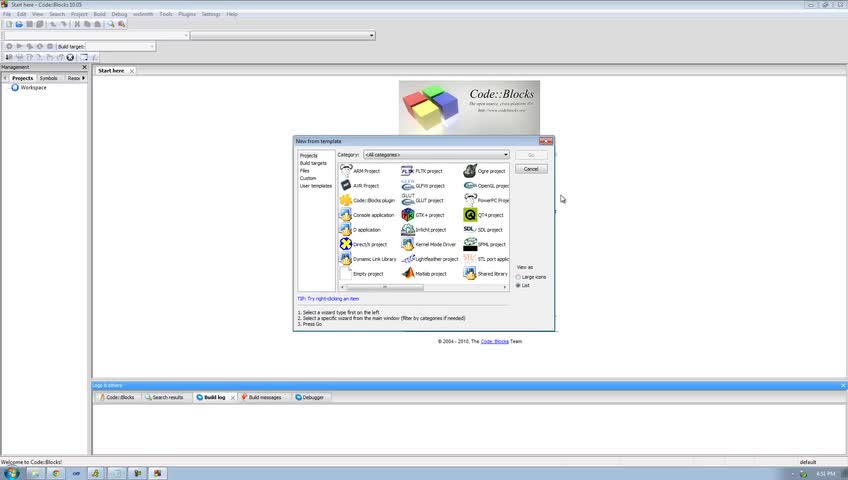Open the wide code completion scope dropdown
Screen dimensions: 848x480
[x=283, y=35]
